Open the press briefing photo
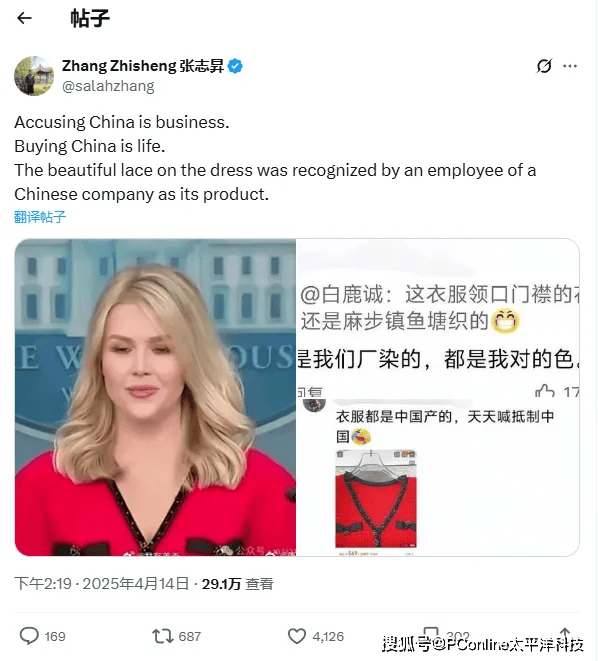Screen dimensions: 598x661 click(155, 397)
